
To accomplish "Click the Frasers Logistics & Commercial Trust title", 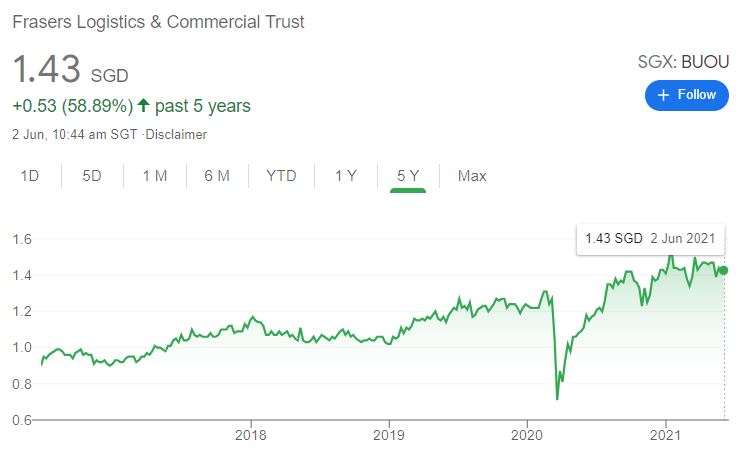I will [158, 21].
